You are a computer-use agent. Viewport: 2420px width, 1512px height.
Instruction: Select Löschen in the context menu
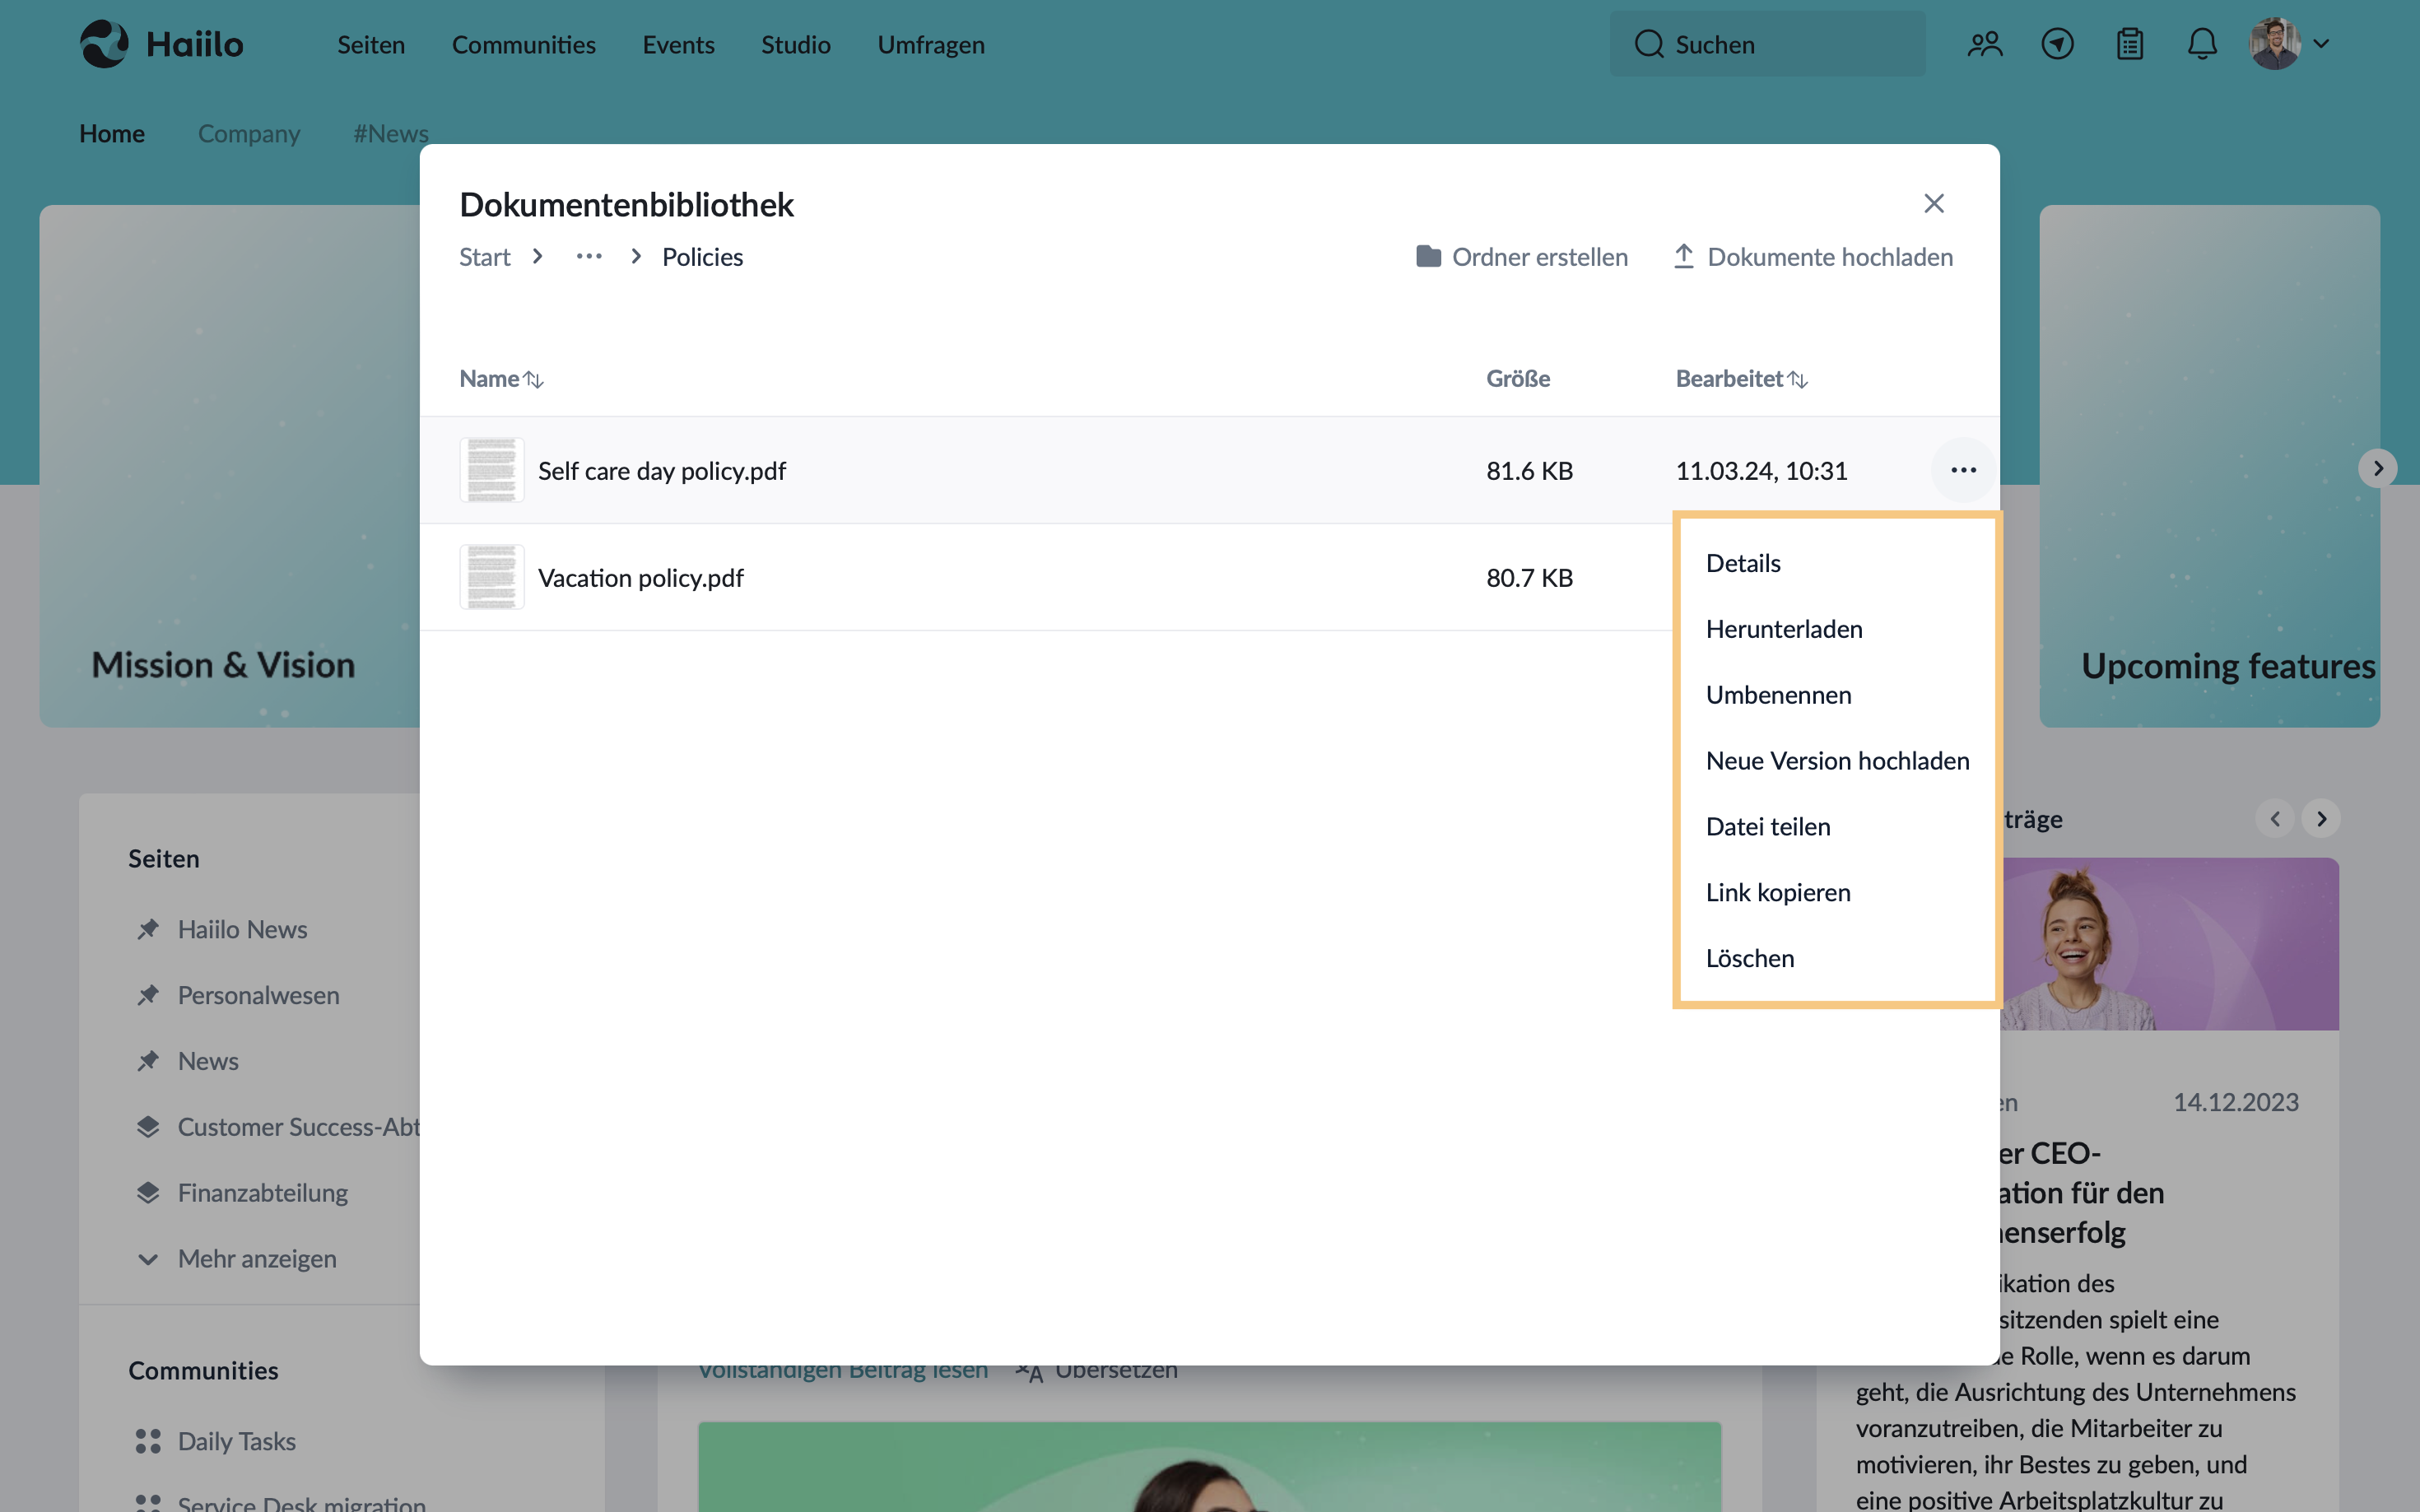pyautogui.click(x=1837, y=959)
